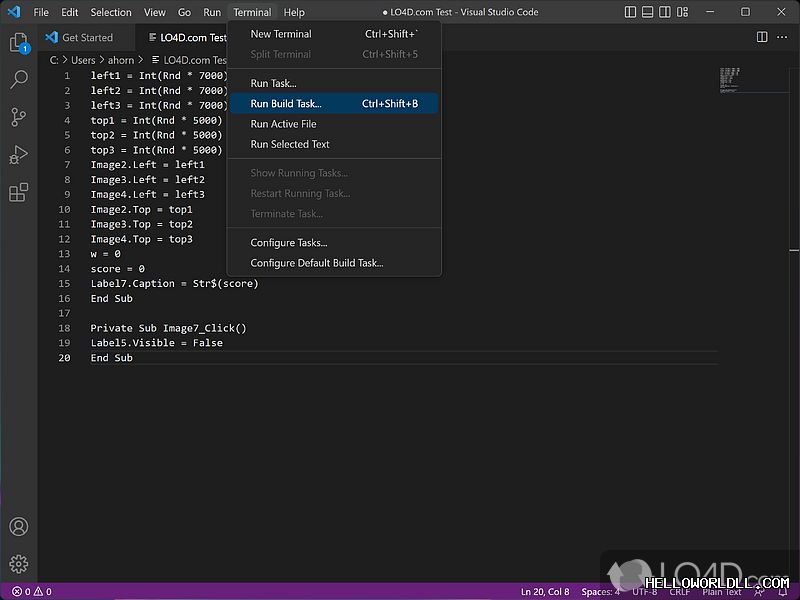
Task: Choose Run Active File entry
Action: pos(334,124)
